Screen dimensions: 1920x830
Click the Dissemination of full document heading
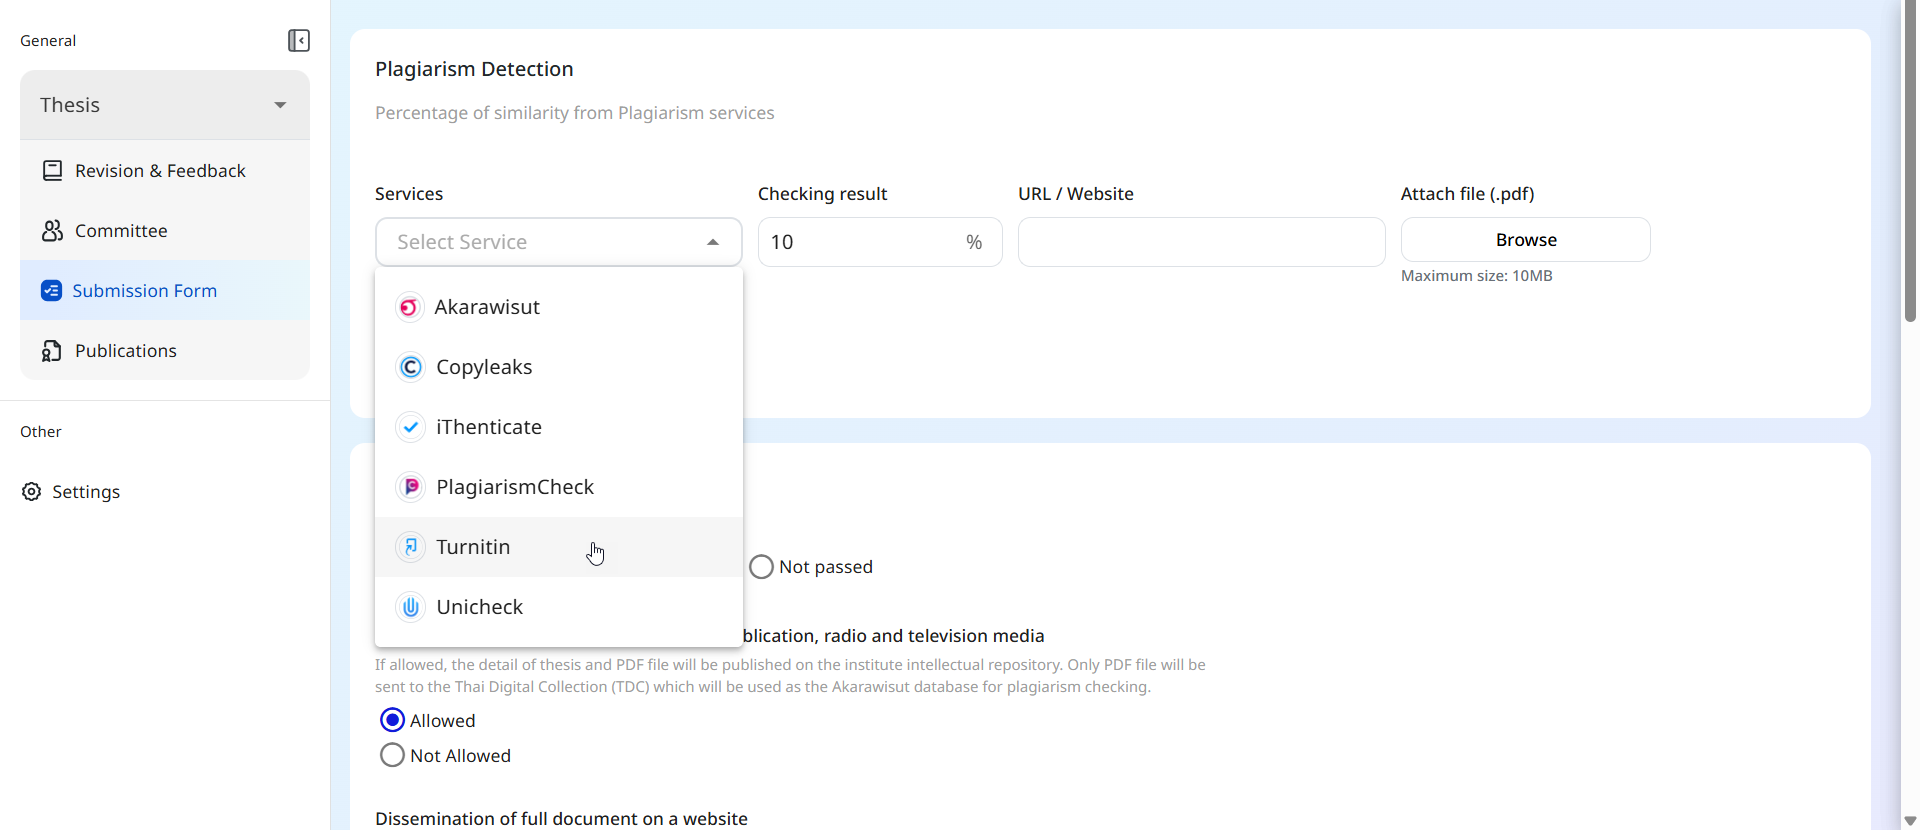tap(561, 818)
